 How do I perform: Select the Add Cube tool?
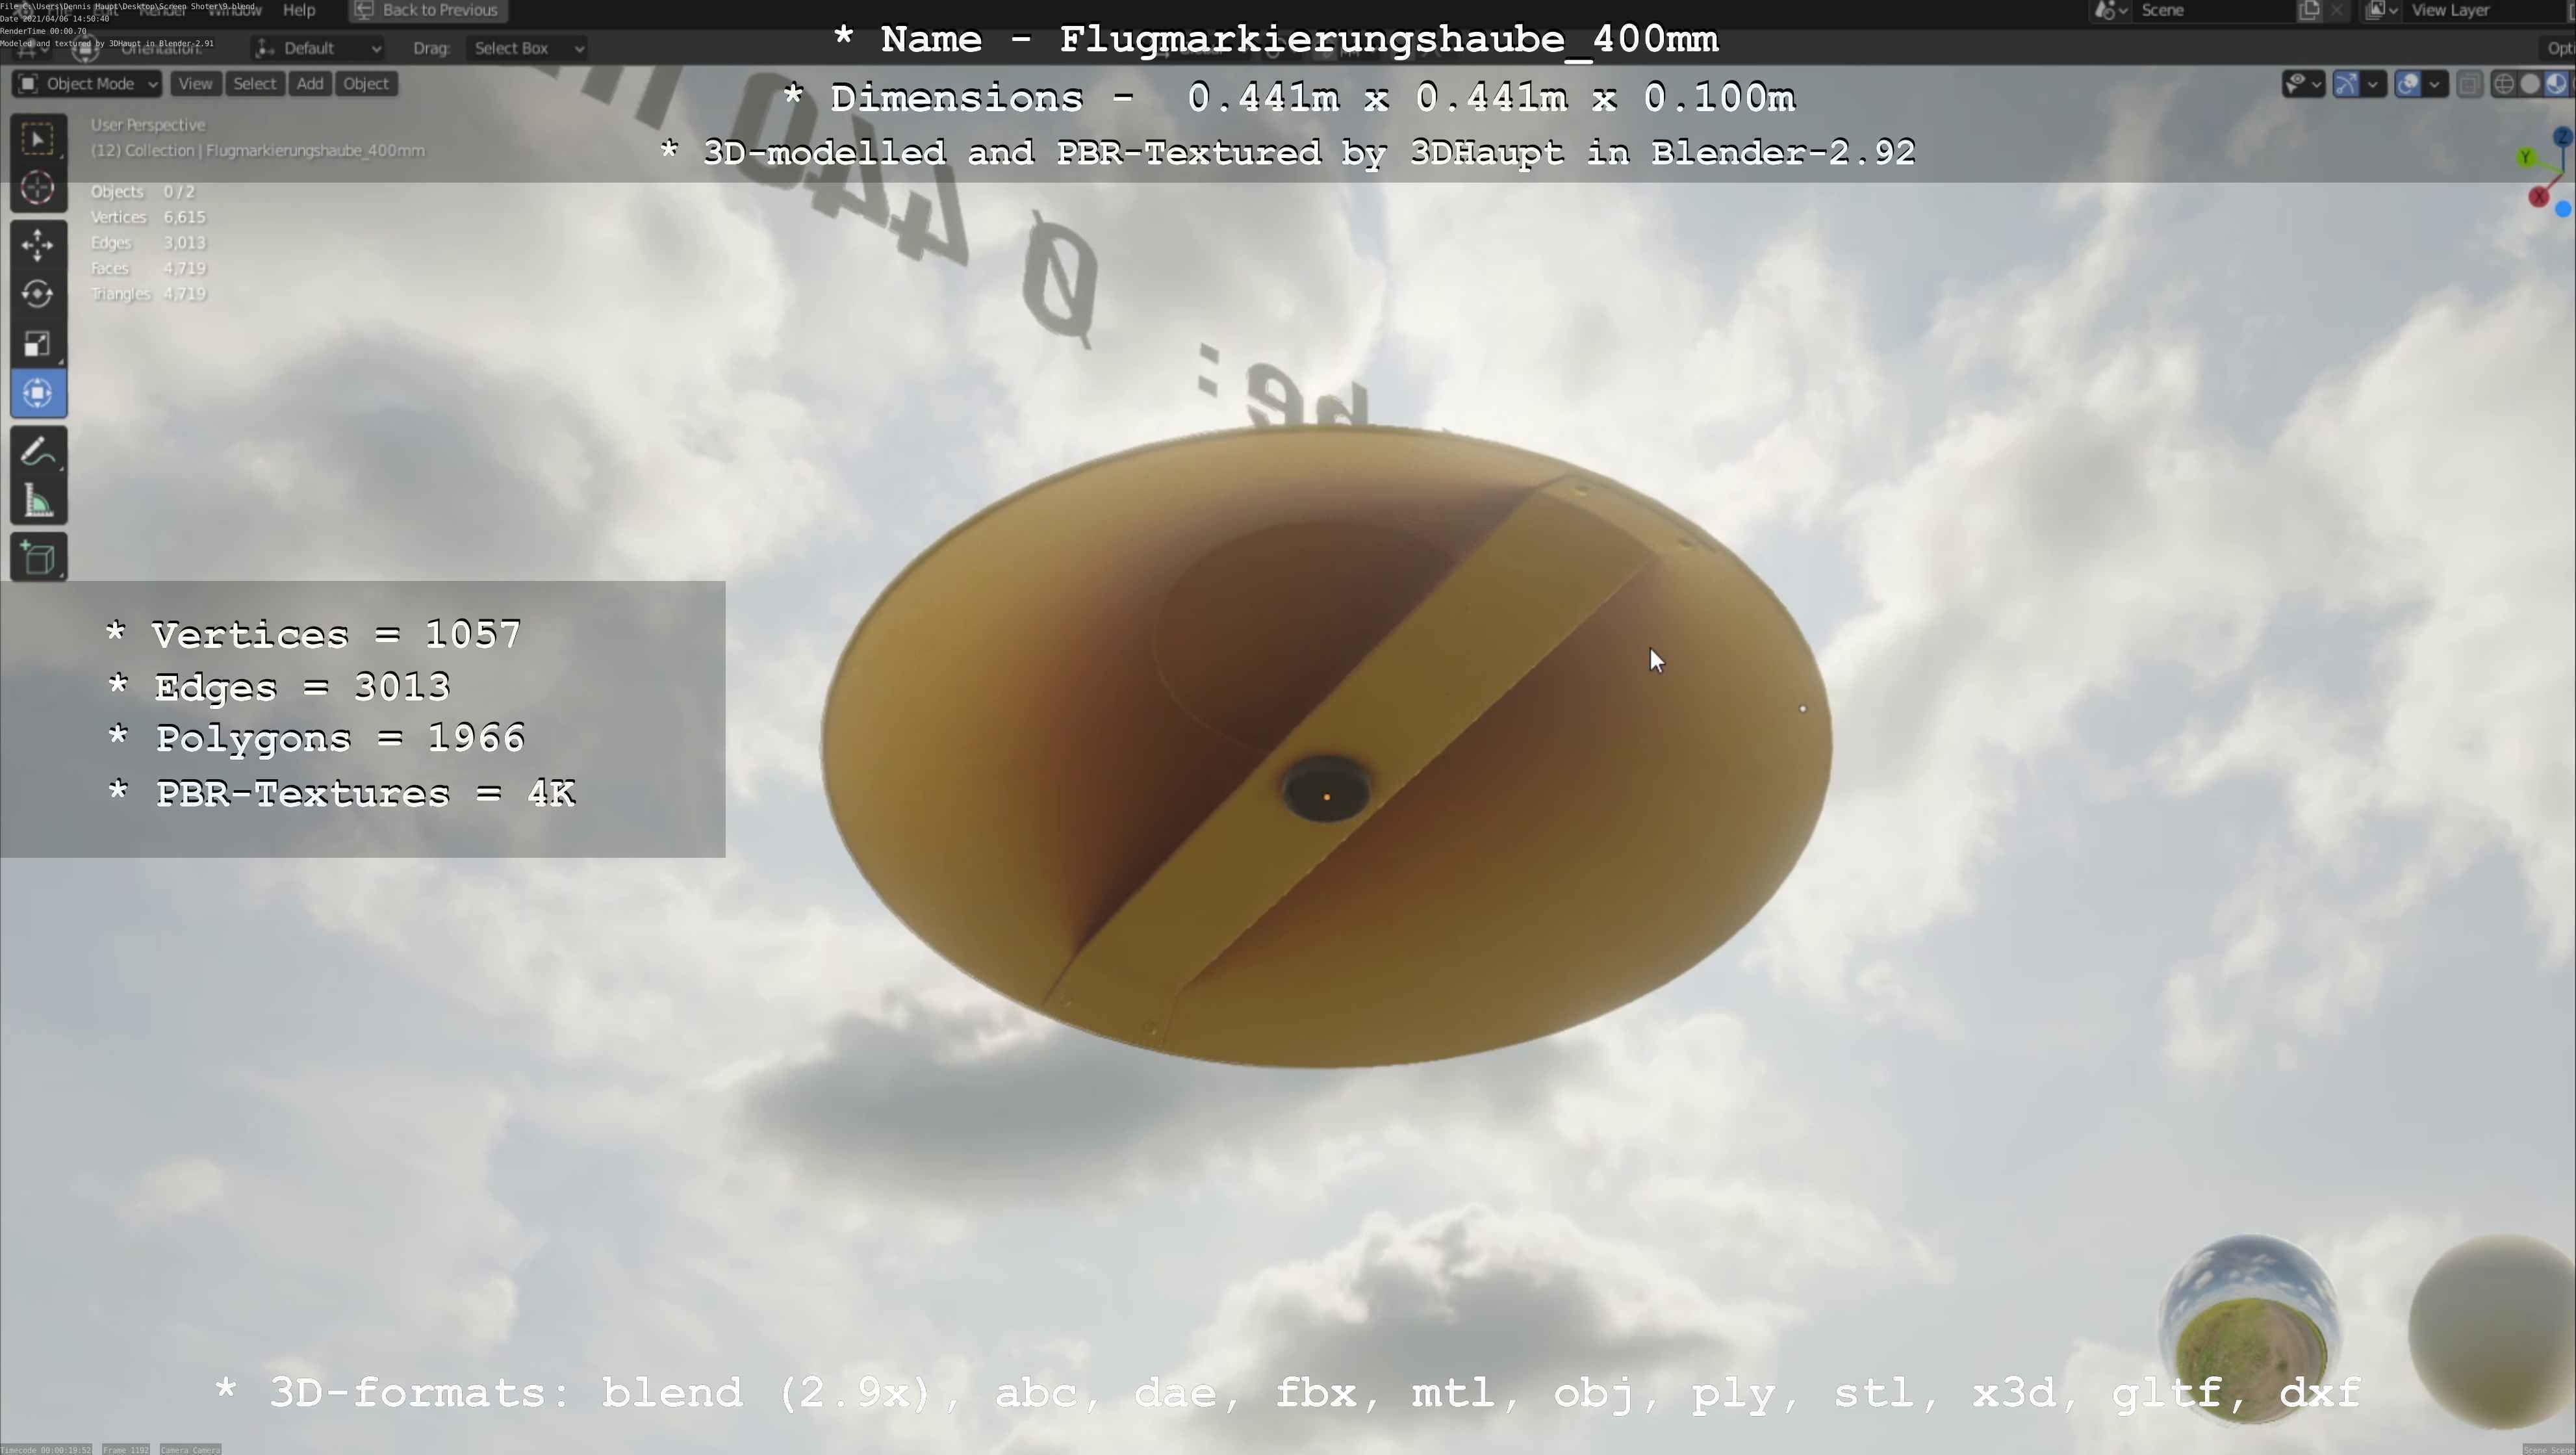click(38, 558)
